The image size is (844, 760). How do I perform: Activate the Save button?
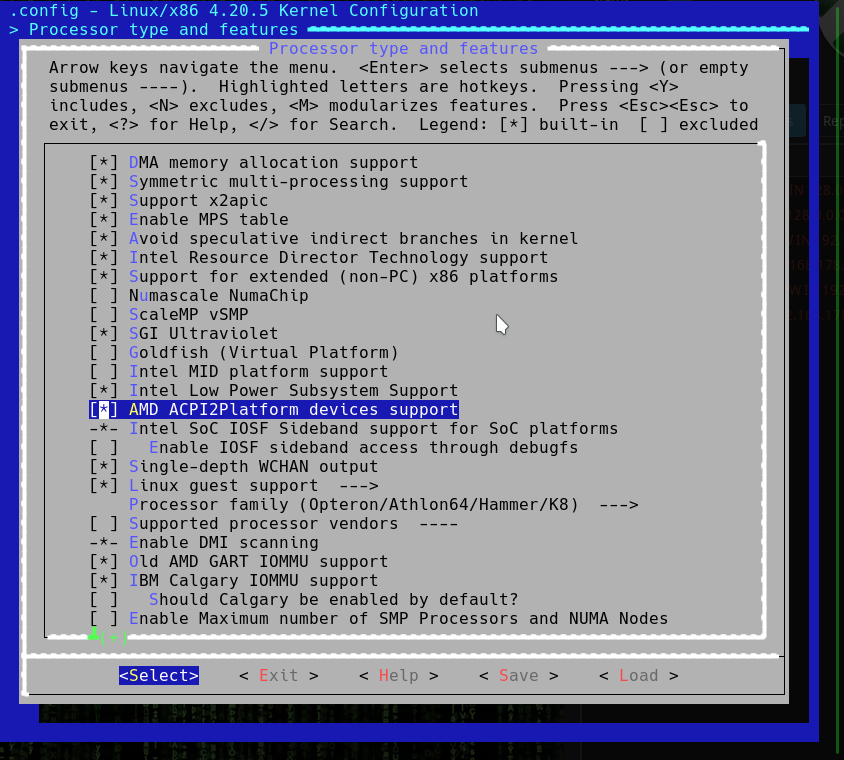(x=518, y=675)
